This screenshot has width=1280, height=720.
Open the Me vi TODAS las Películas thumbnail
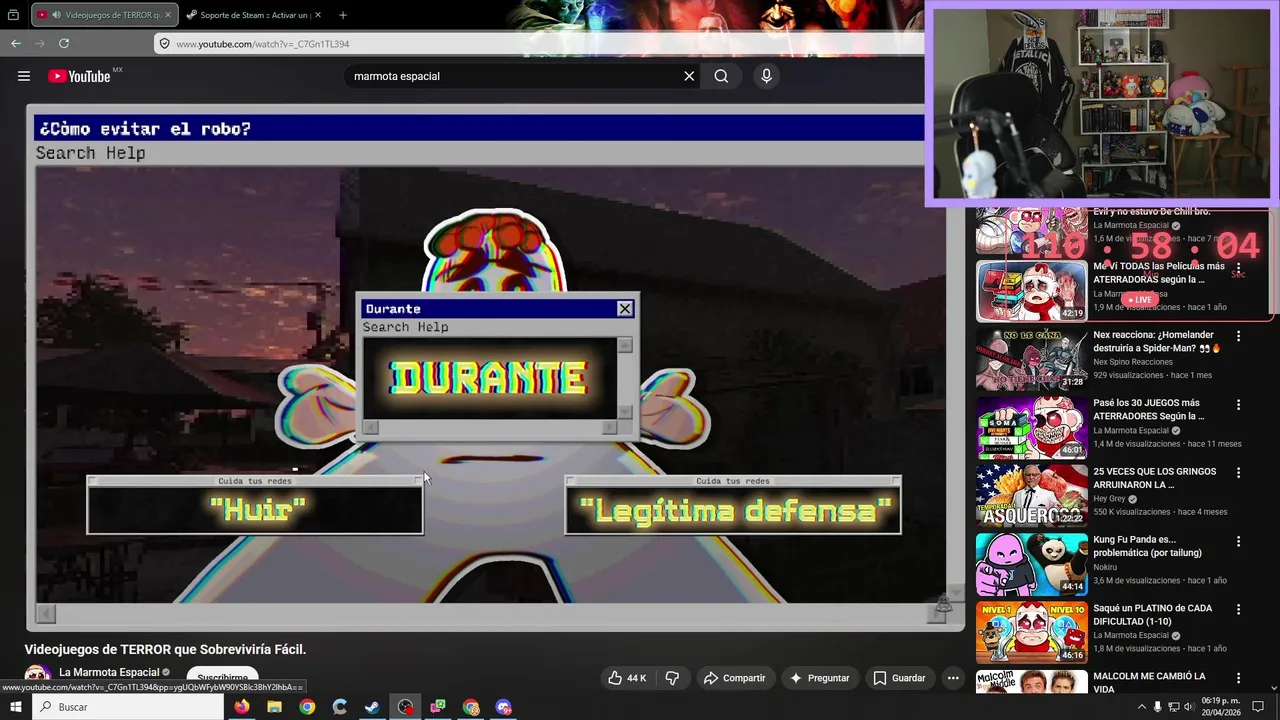point(1031,291)
